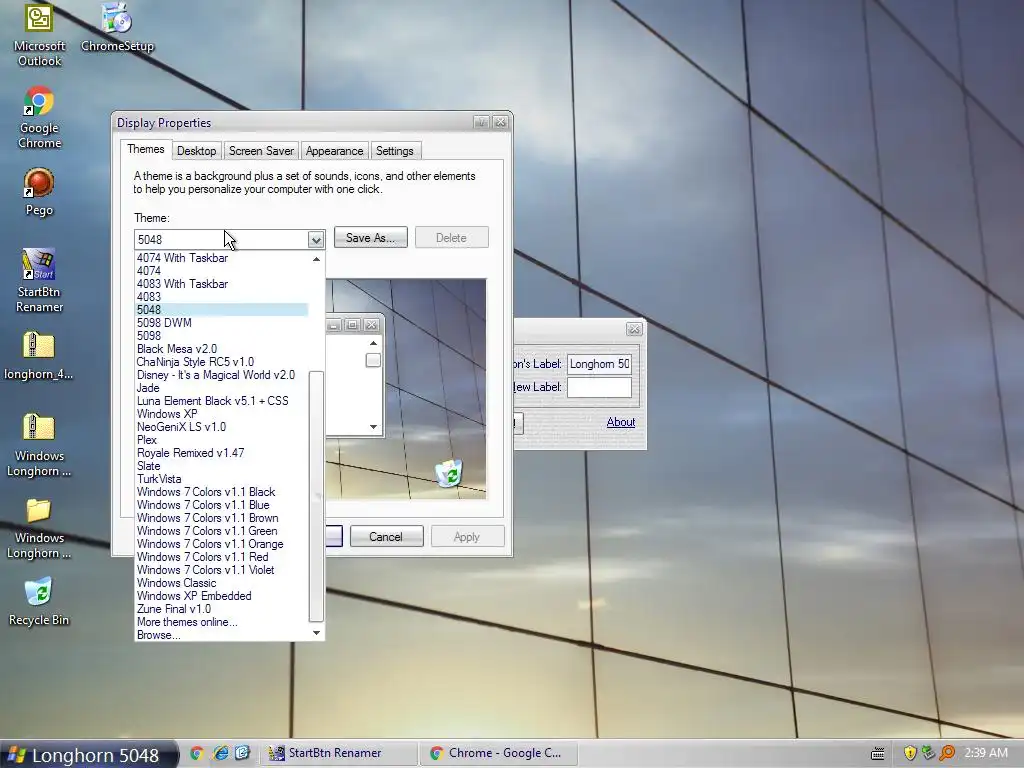
Task: Switch to StartBtn Renamer taskbar button
Action: 338,754
